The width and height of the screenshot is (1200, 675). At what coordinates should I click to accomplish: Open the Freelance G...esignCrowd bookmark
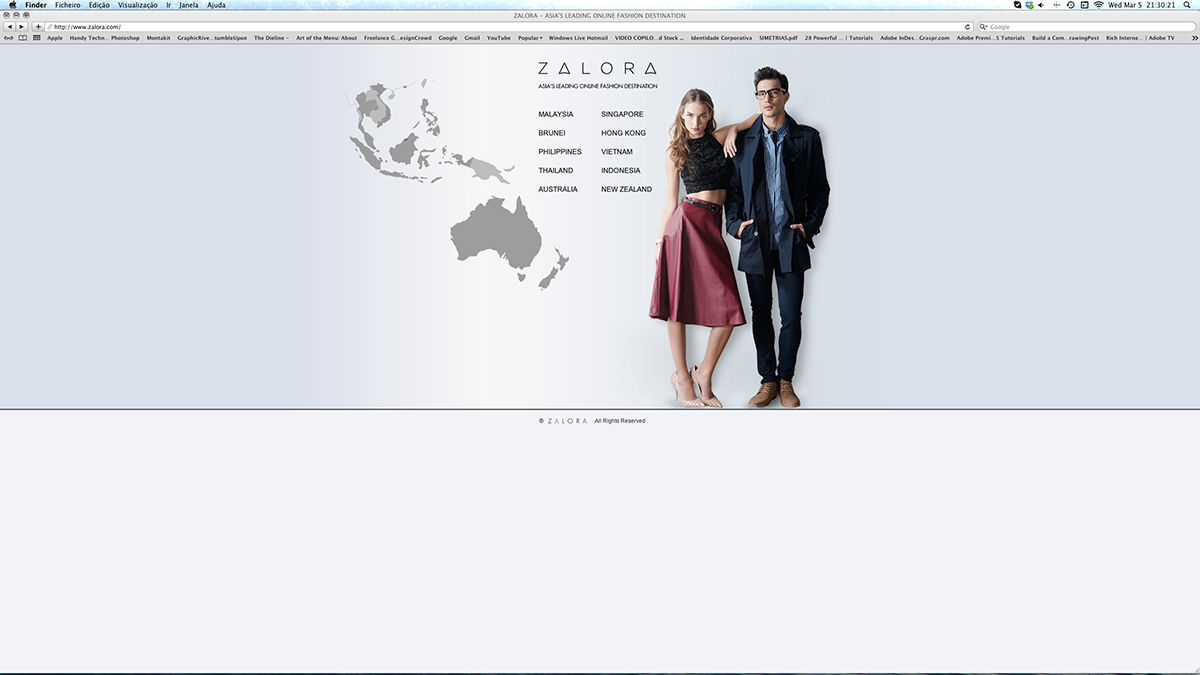point(397,38)
